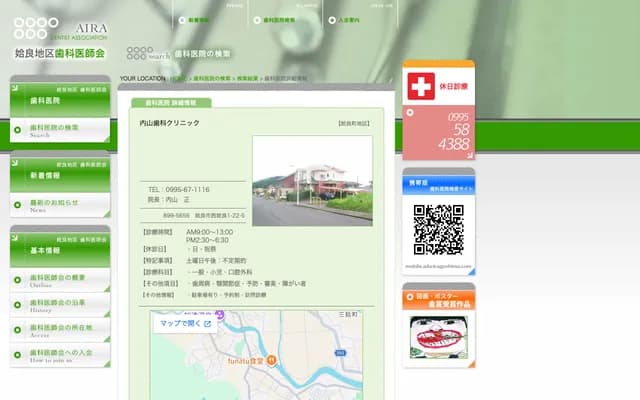This screenshot has width=640, height=400.
Task: Click the clinic building photo
Action: pyautogui.click(x=312, y=181)
